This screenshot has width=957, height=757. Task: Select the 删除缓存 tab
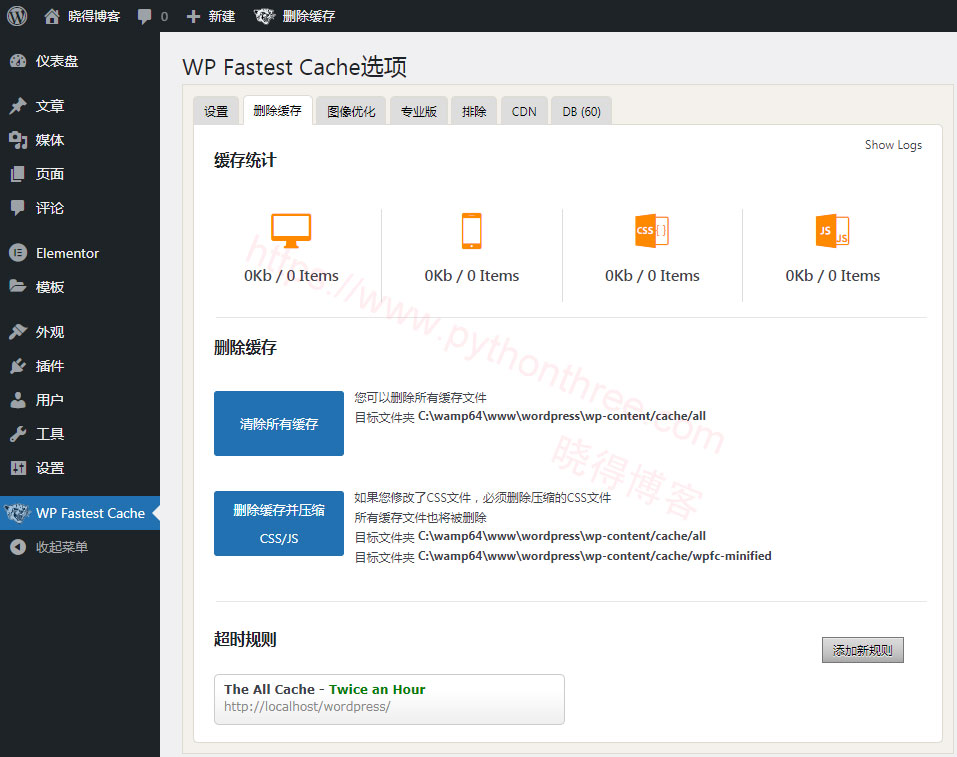click(278, 110)
